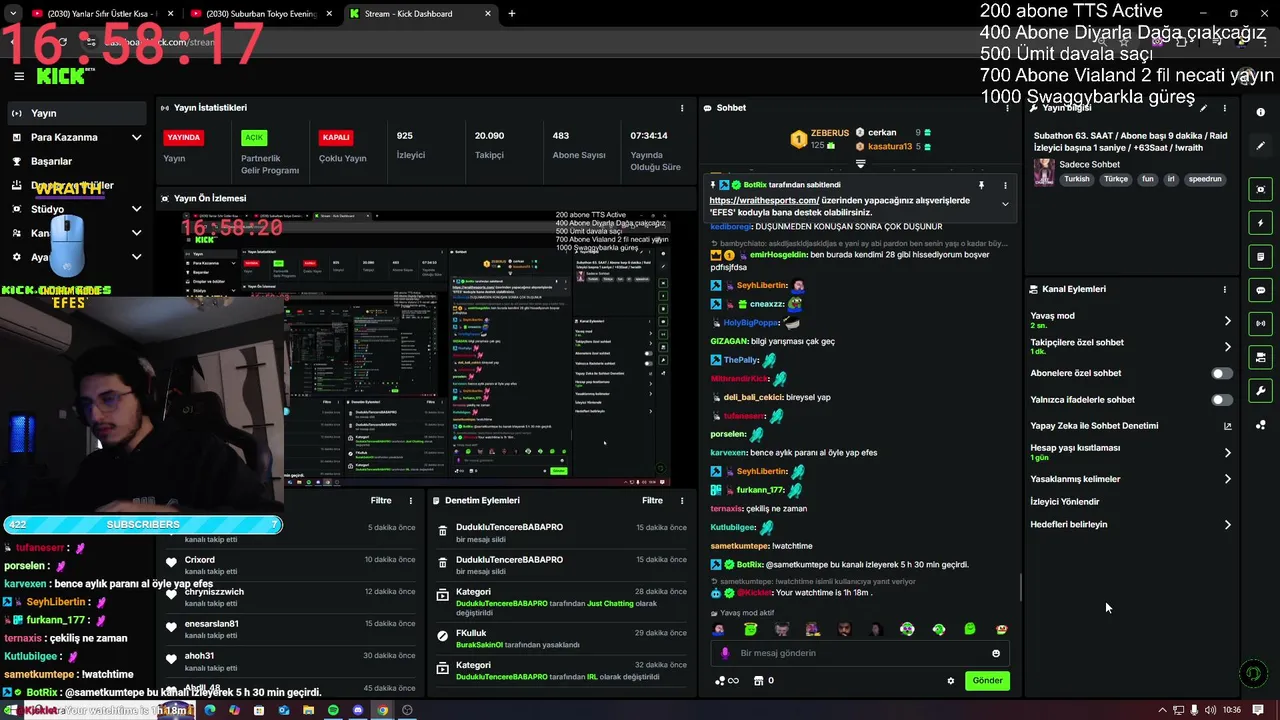Expand Hedefleri belirleyin settings
Image resolution: width=1280 pixels, height=720 pixels.
tap(1227, 525)
